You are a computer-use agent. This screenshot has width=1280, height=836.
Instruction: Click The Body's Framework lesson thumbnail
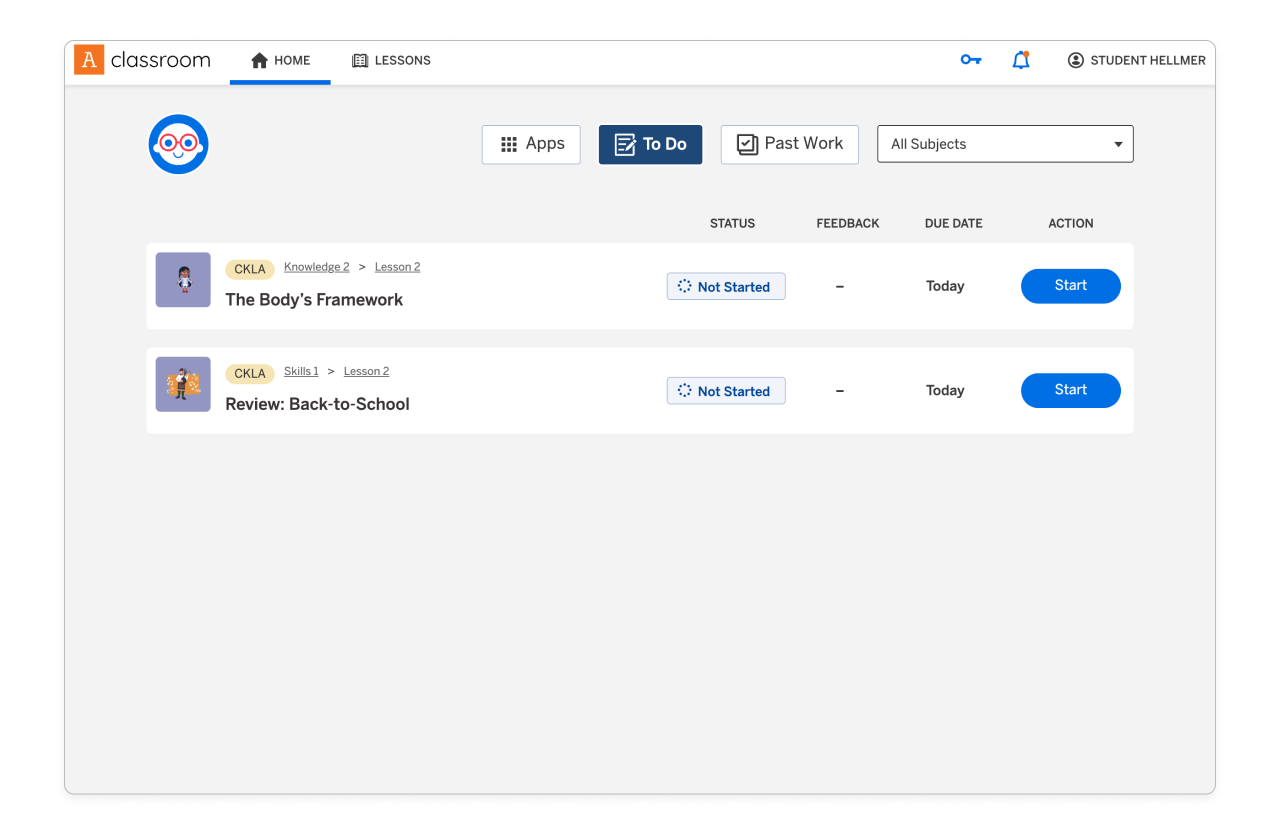click(x=183, y=280)
